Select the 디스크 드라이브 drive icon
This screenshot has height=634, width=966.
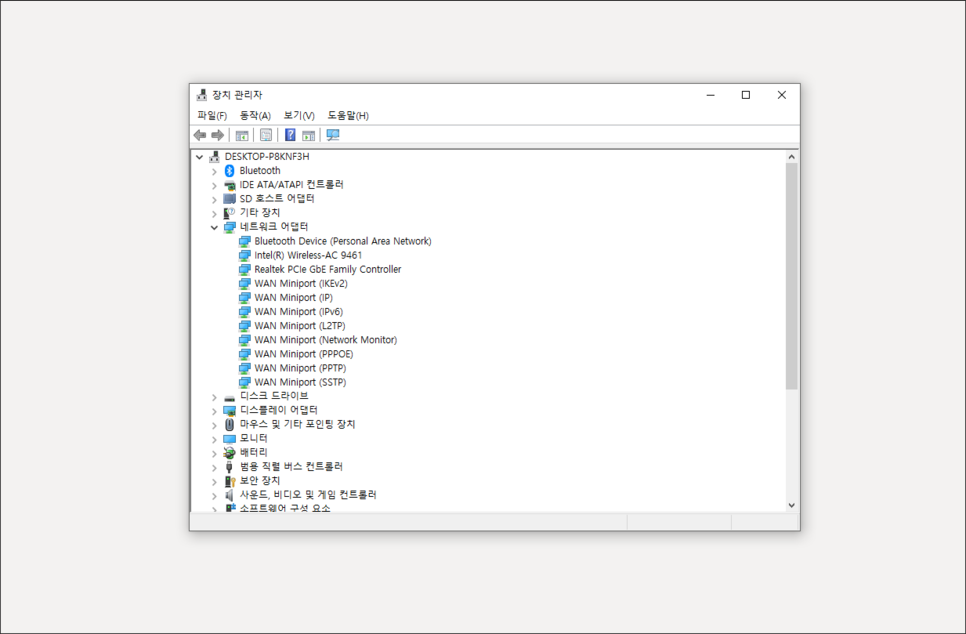click(x=229, y=397)
